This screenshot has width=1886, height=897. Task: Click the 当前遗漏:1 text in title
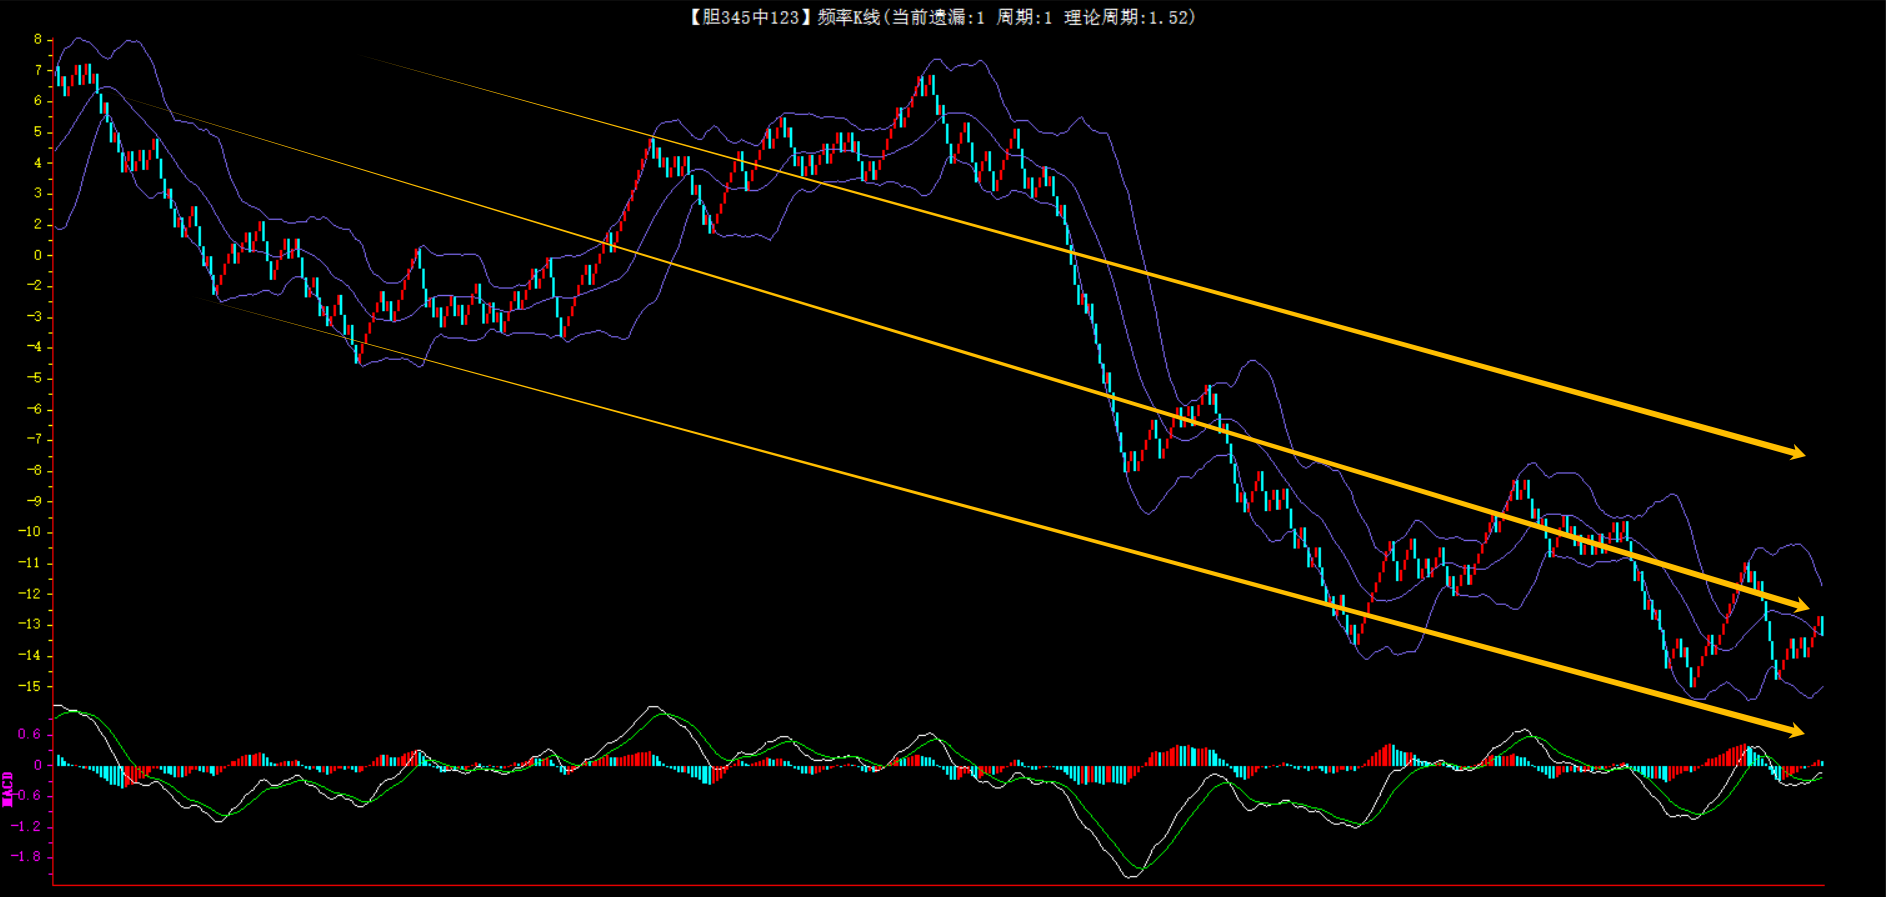point(938,17)
